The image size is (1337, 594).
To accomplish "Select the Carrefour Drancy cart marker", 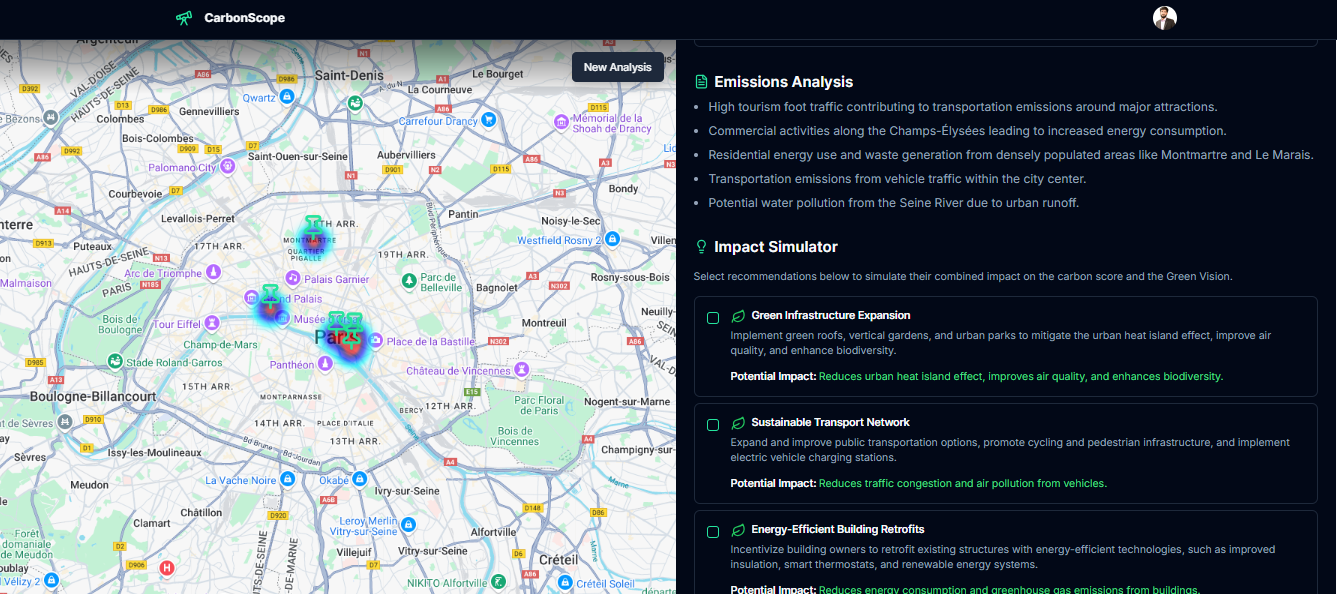I will tap(489, 119).
